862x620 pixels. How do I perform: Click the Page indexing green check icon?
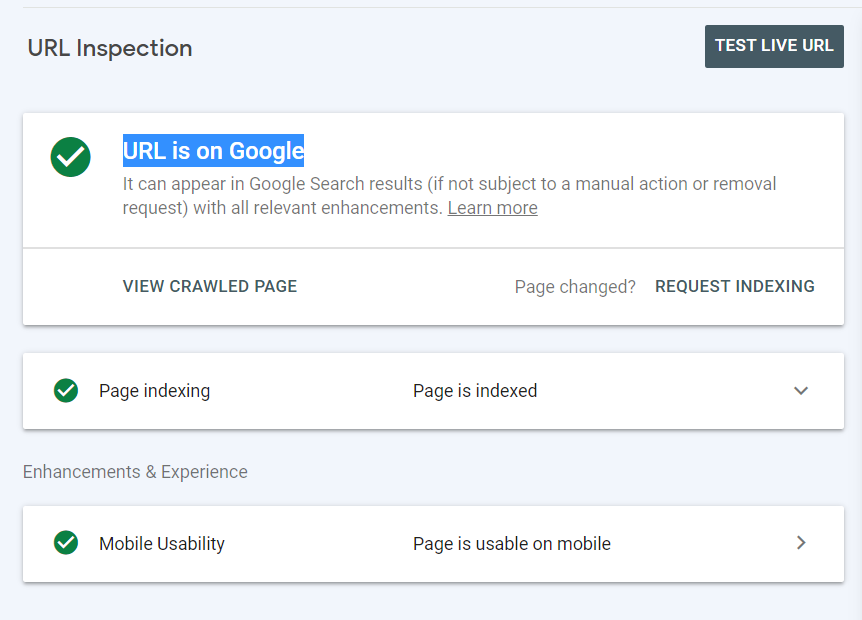[66, 391]
